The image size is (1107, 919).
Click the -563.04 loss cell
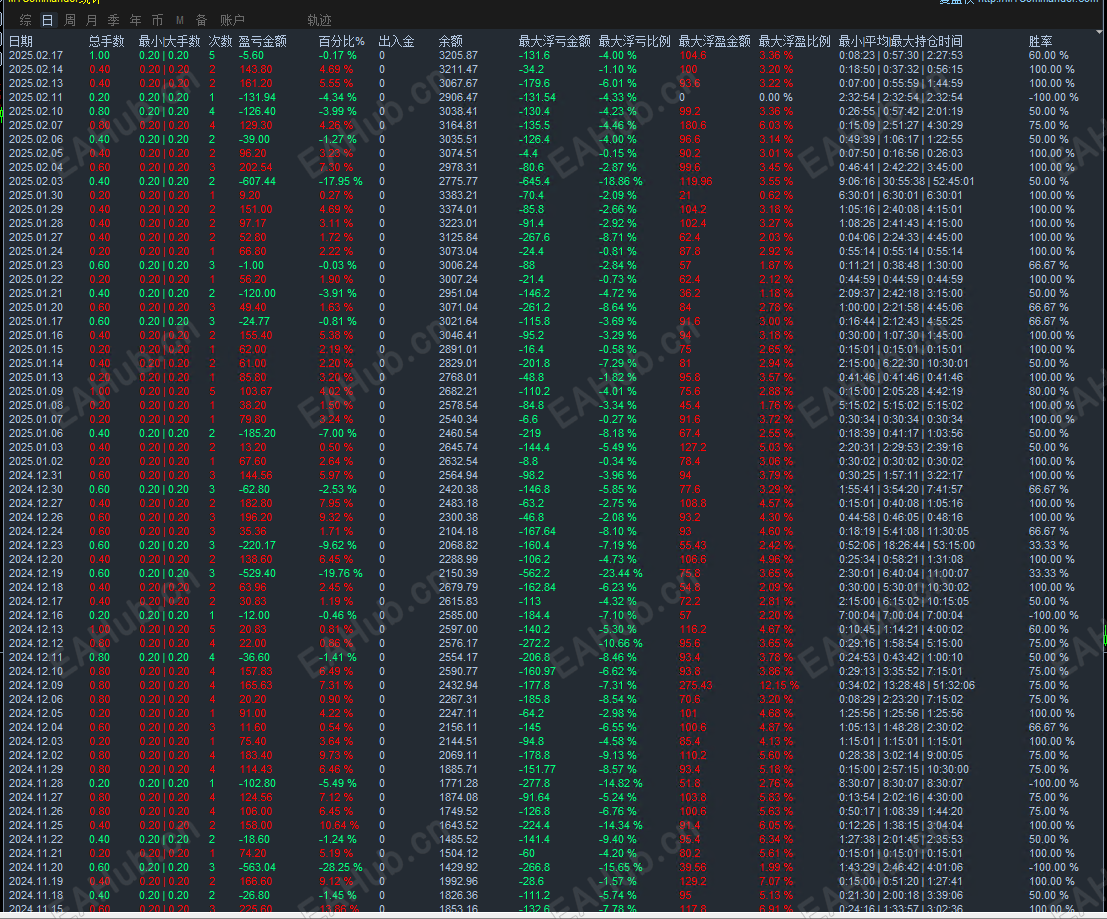click(257, 867)
